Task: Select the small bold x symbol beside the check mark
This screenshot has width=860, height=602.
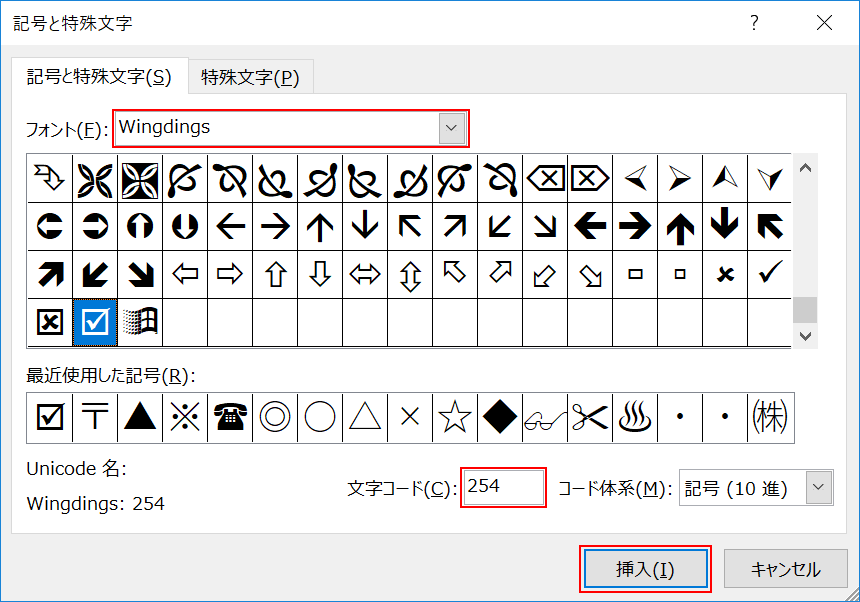Action: [725, 274]
